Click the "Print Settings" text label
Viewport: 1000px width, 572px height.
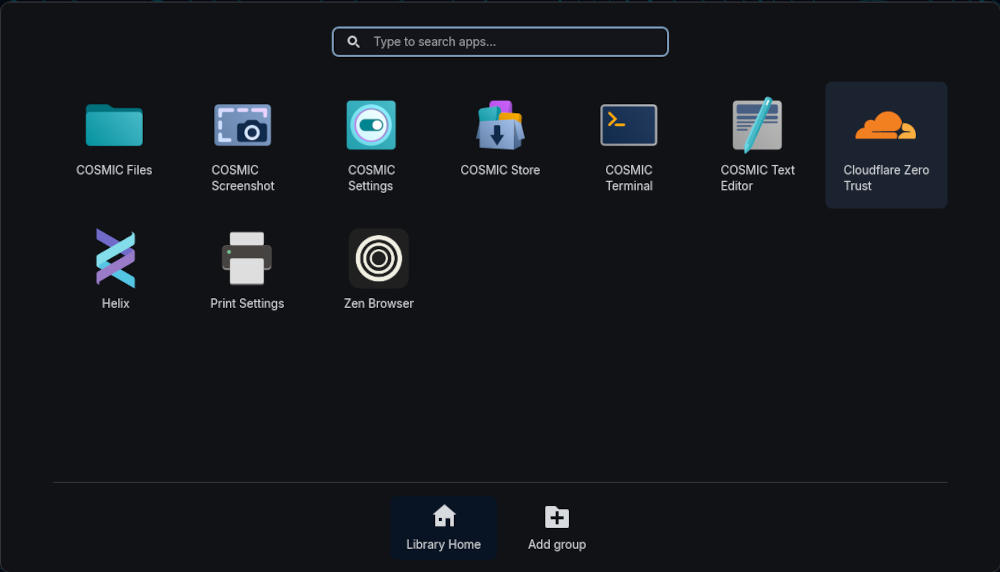point(247,304)
